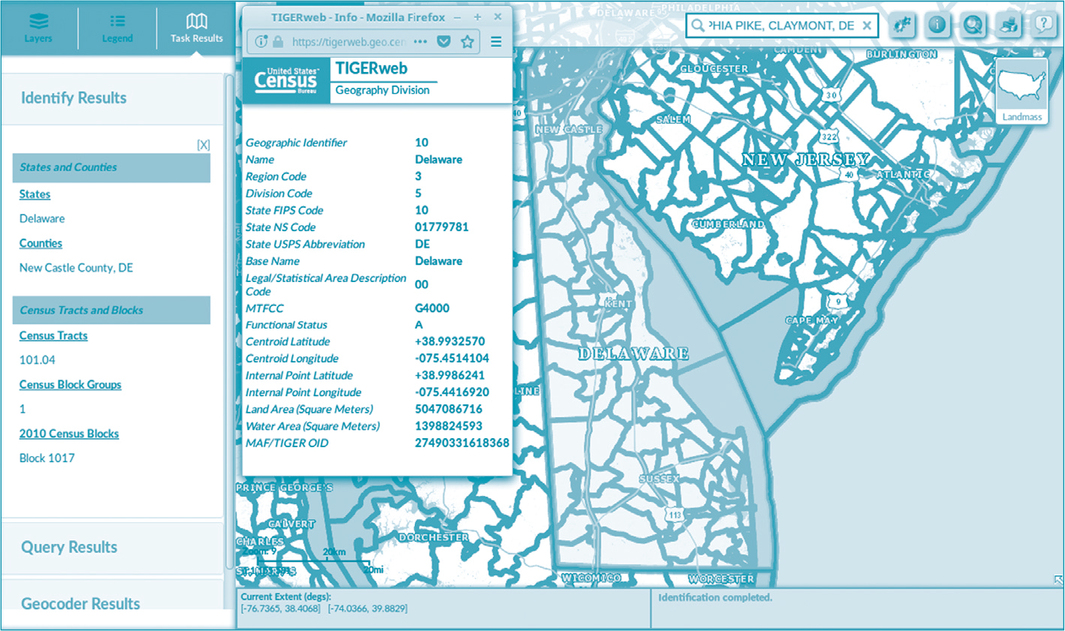Click the 2010 Census Blocks link

(69, 434)
